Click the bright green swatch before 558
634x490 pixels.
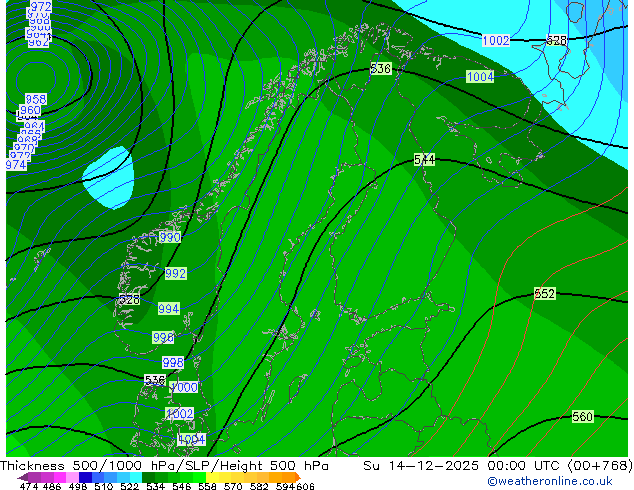(199, 477)
